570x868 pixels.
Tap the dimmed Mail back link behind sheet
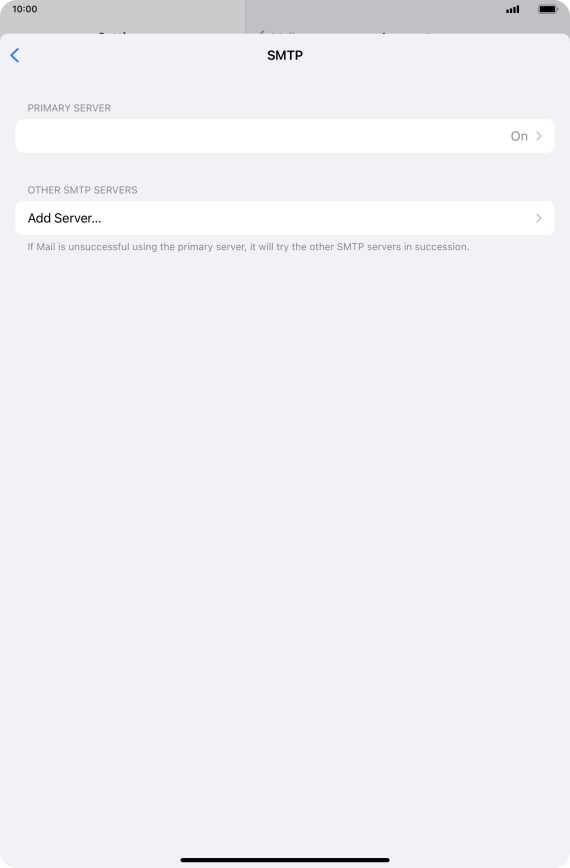click(x=279, y=33)
